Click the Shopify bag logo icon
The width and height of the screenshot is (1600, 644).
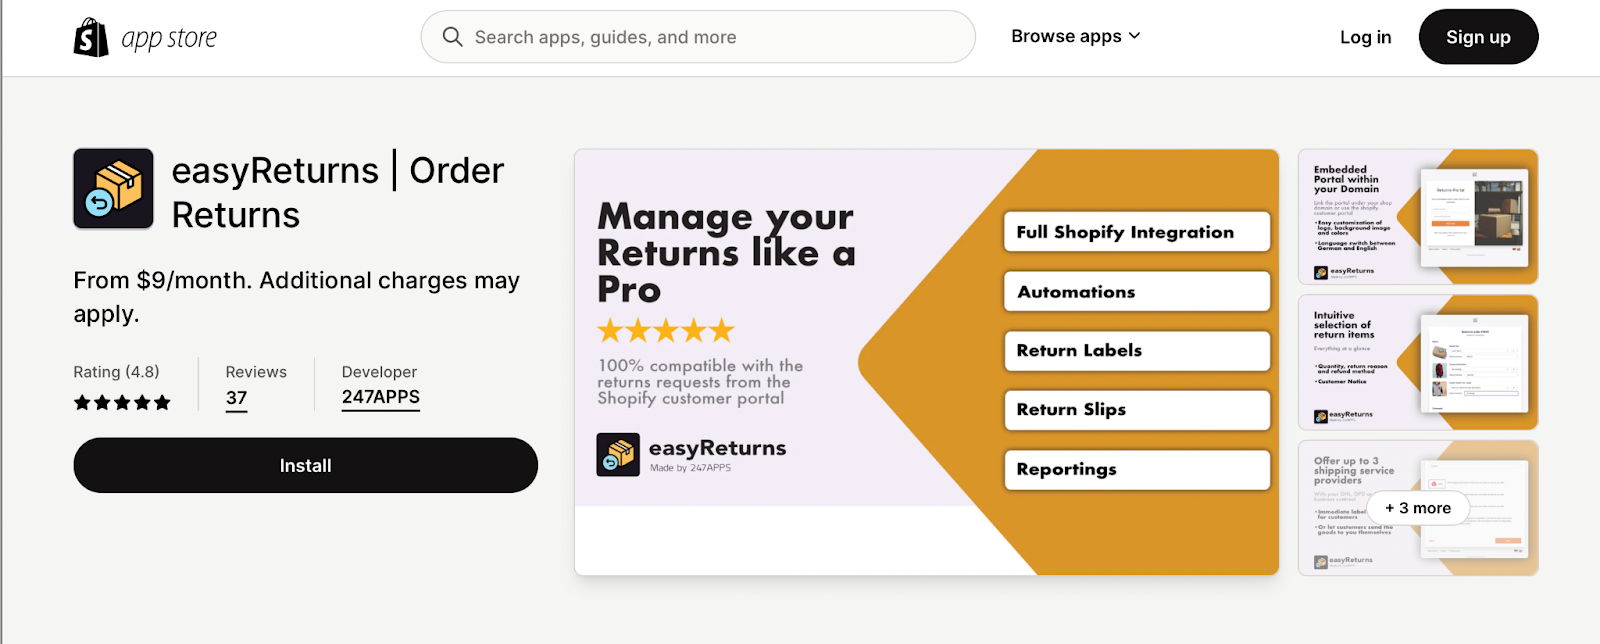click(x=91, y=38)
